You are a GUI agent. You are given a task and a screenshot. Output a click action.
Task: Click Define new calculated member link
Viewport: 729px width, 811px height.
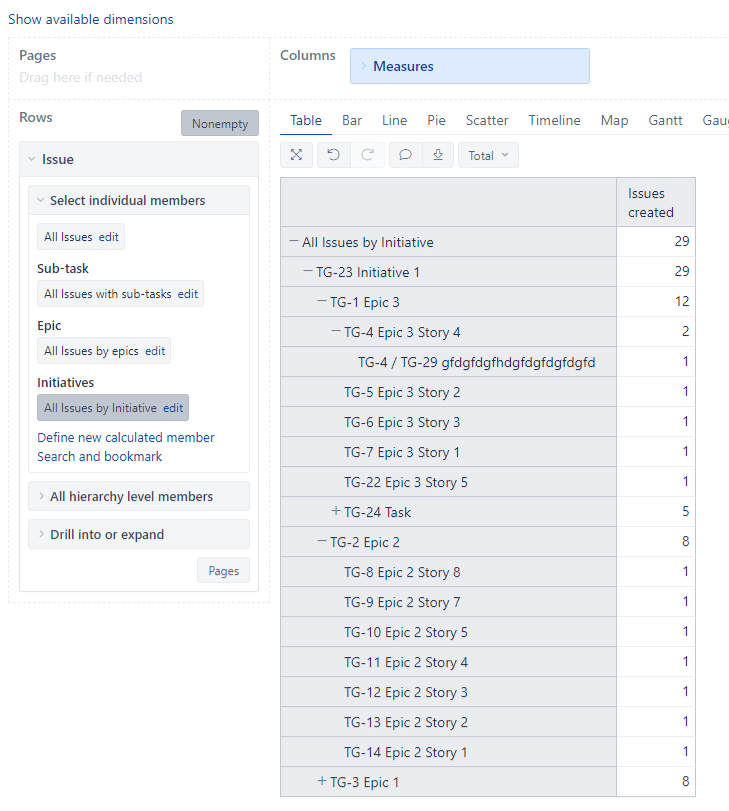click(x=126, y=437)
